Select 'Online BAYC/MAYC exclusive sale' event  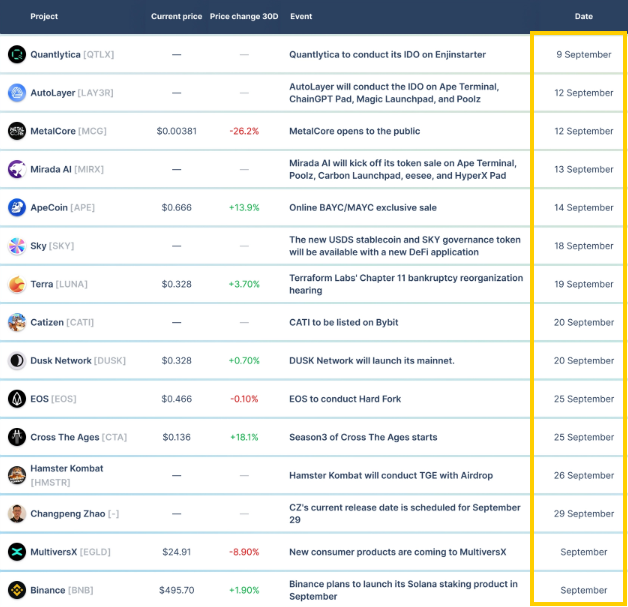point(363,207)
